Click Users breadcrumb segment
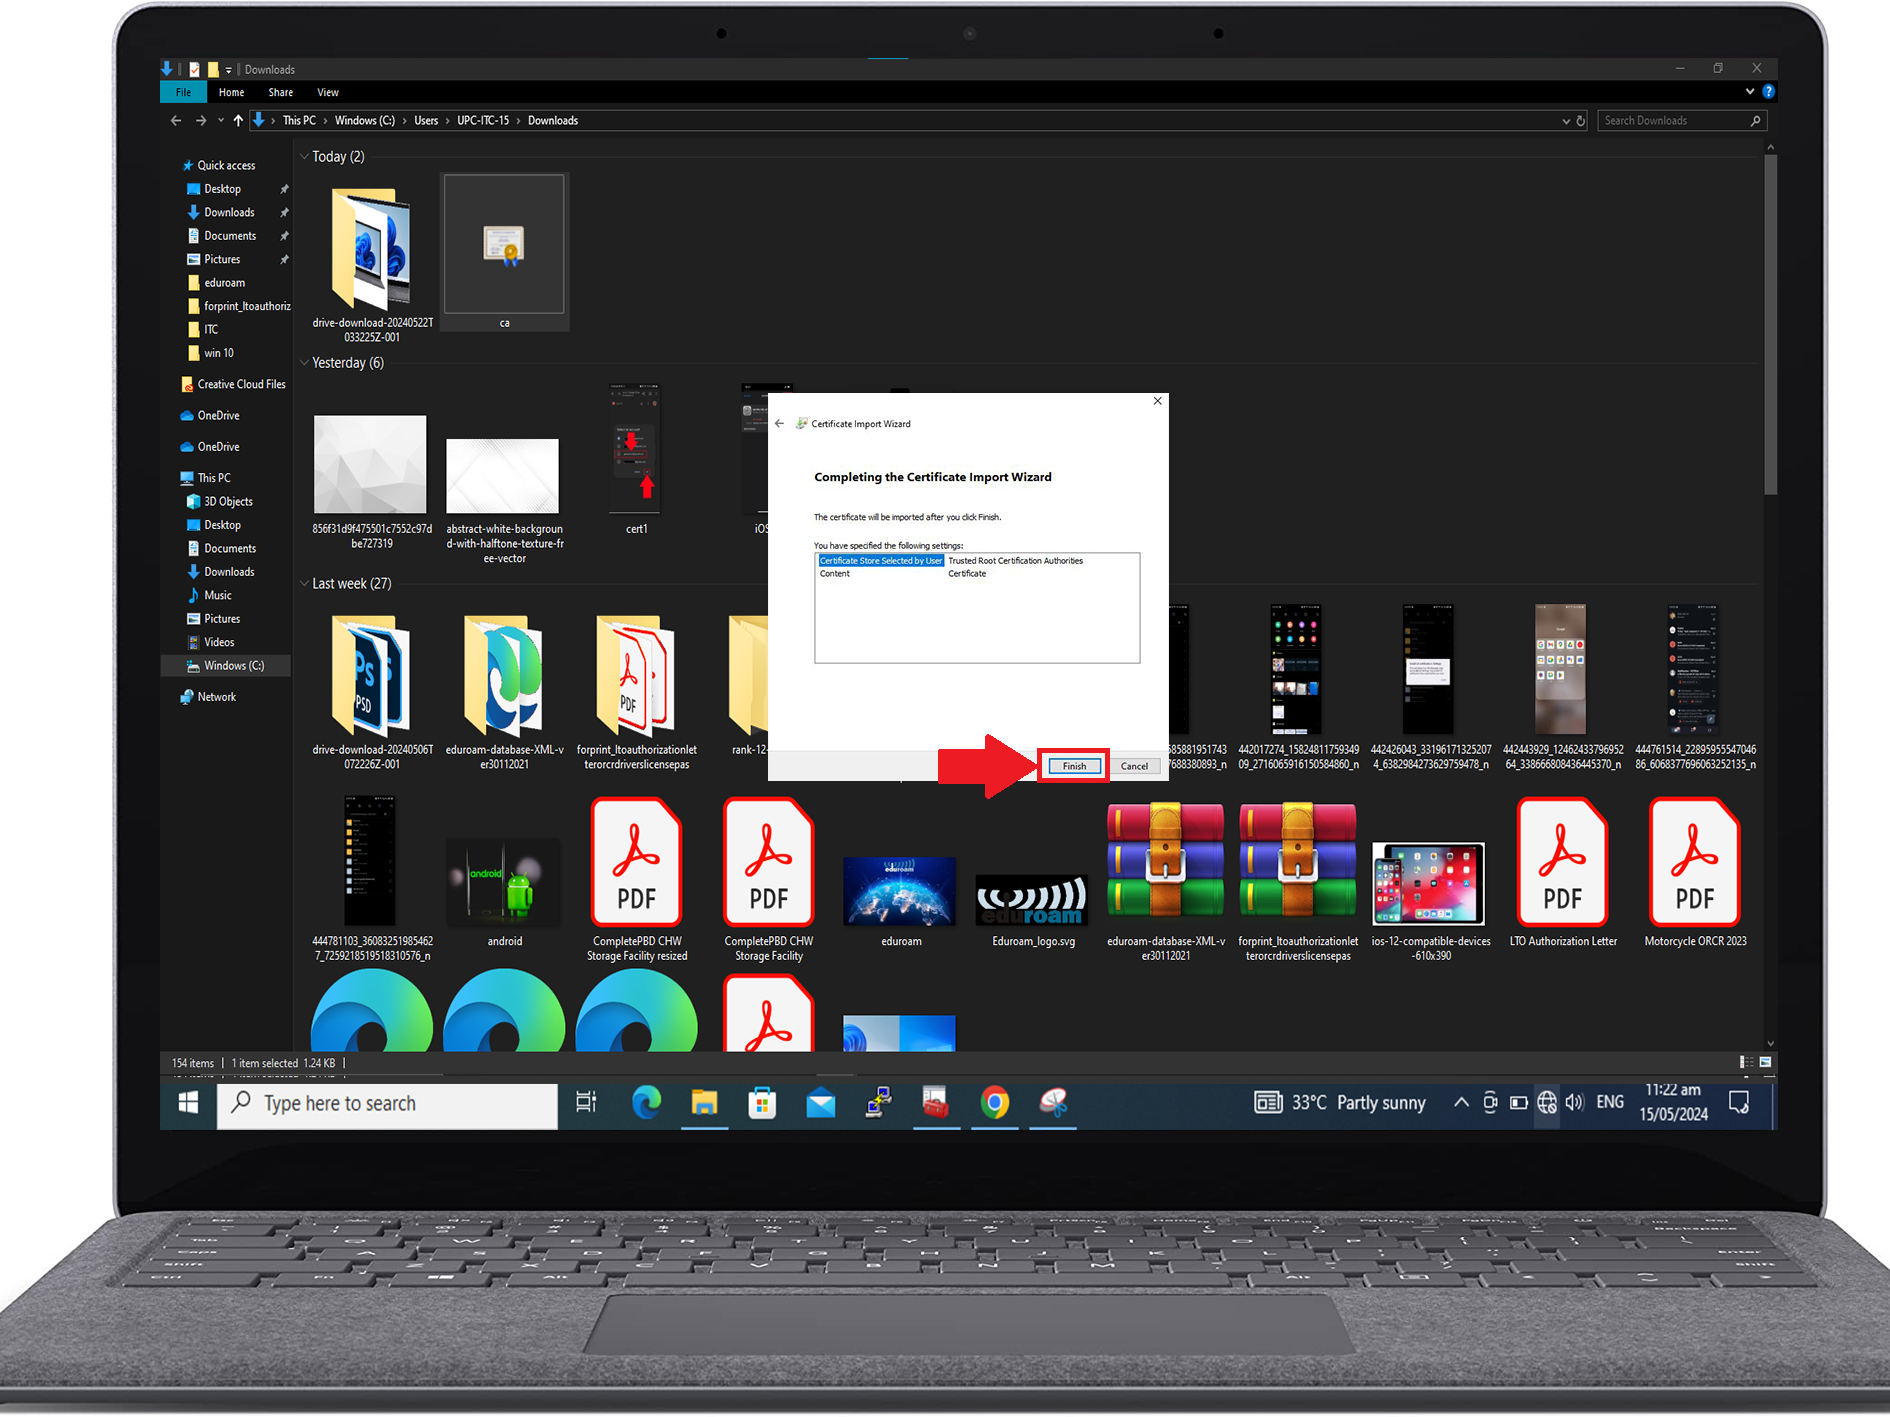Viewport: 1890px width, 1417px height. pyautogui.click(x=426, y=121)
